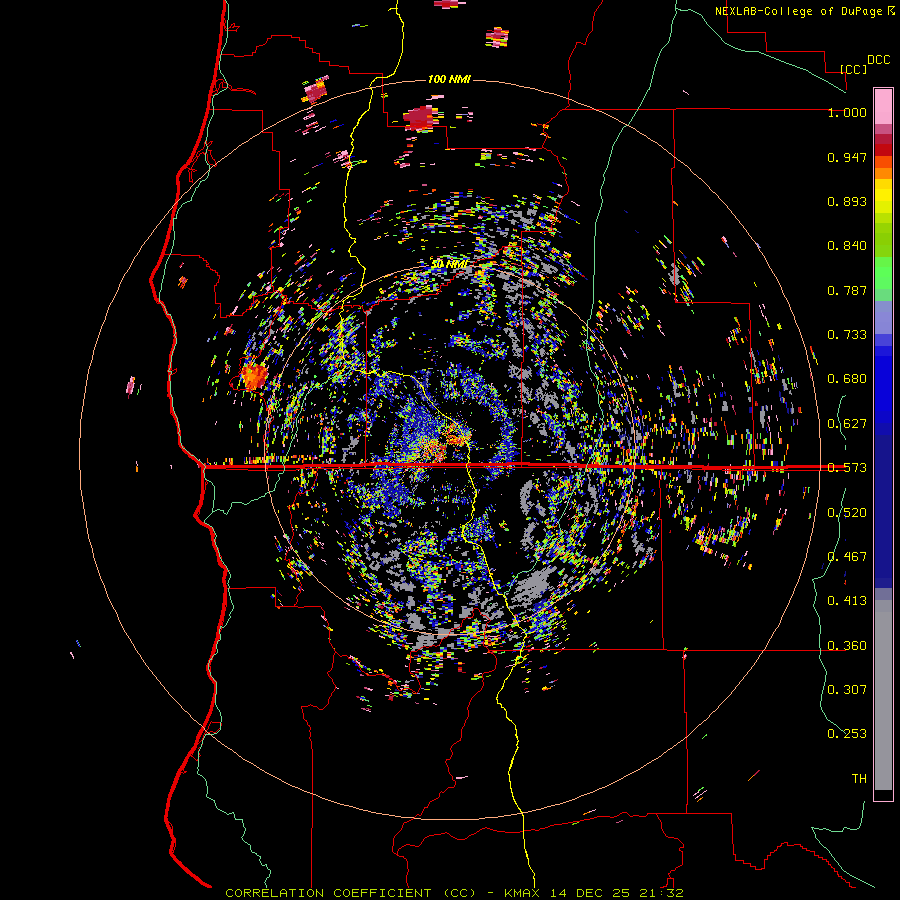
Task: Click the [CC] legend heading
Action: tap(854, 69)
